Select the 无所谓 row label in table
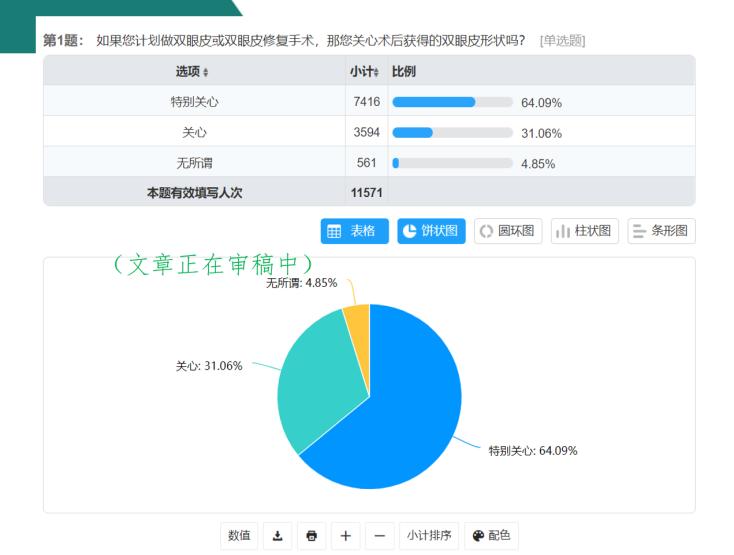The image size is (734, 555). click(x=194, y=163)
